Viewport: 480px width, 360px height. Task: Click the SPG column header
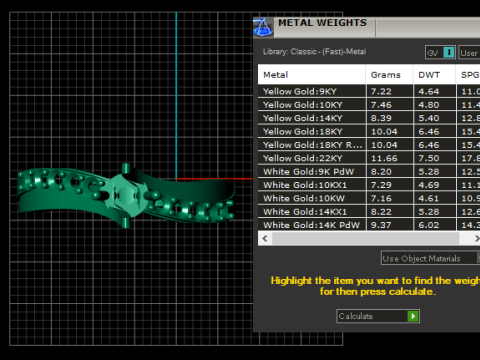pos(468,75)
